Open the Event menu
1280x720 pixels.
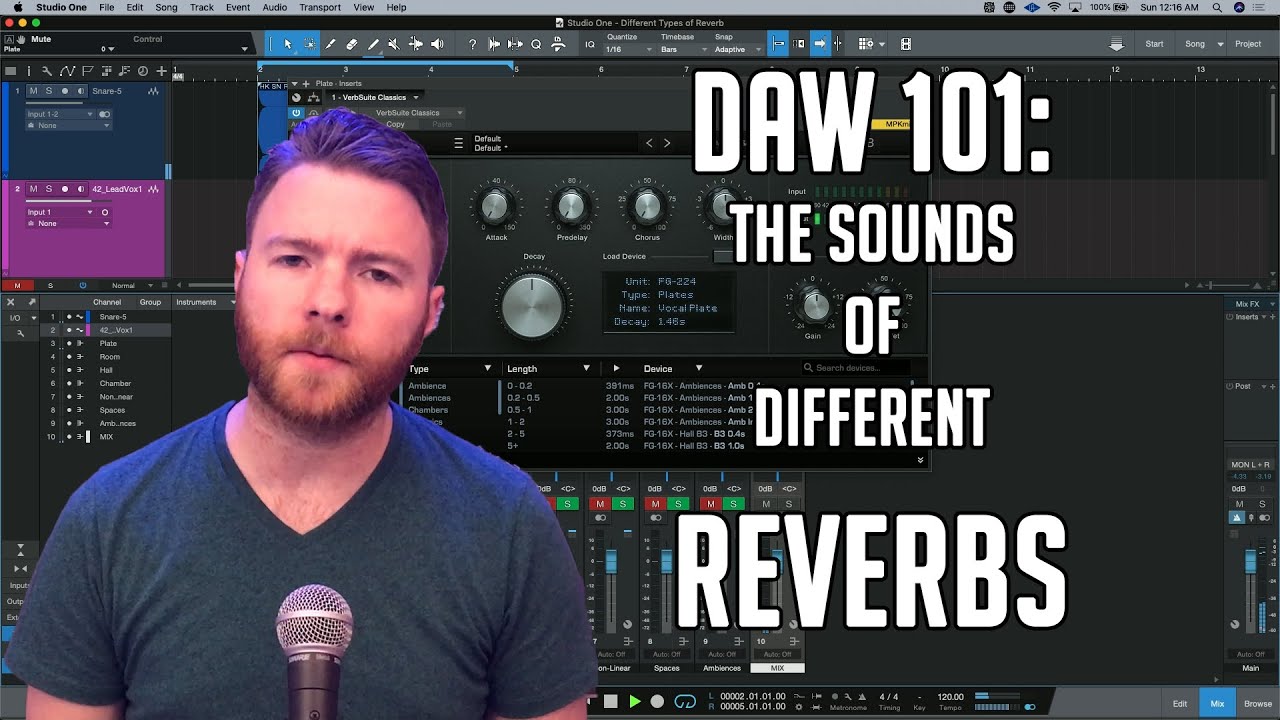click(x=238, y=7)
